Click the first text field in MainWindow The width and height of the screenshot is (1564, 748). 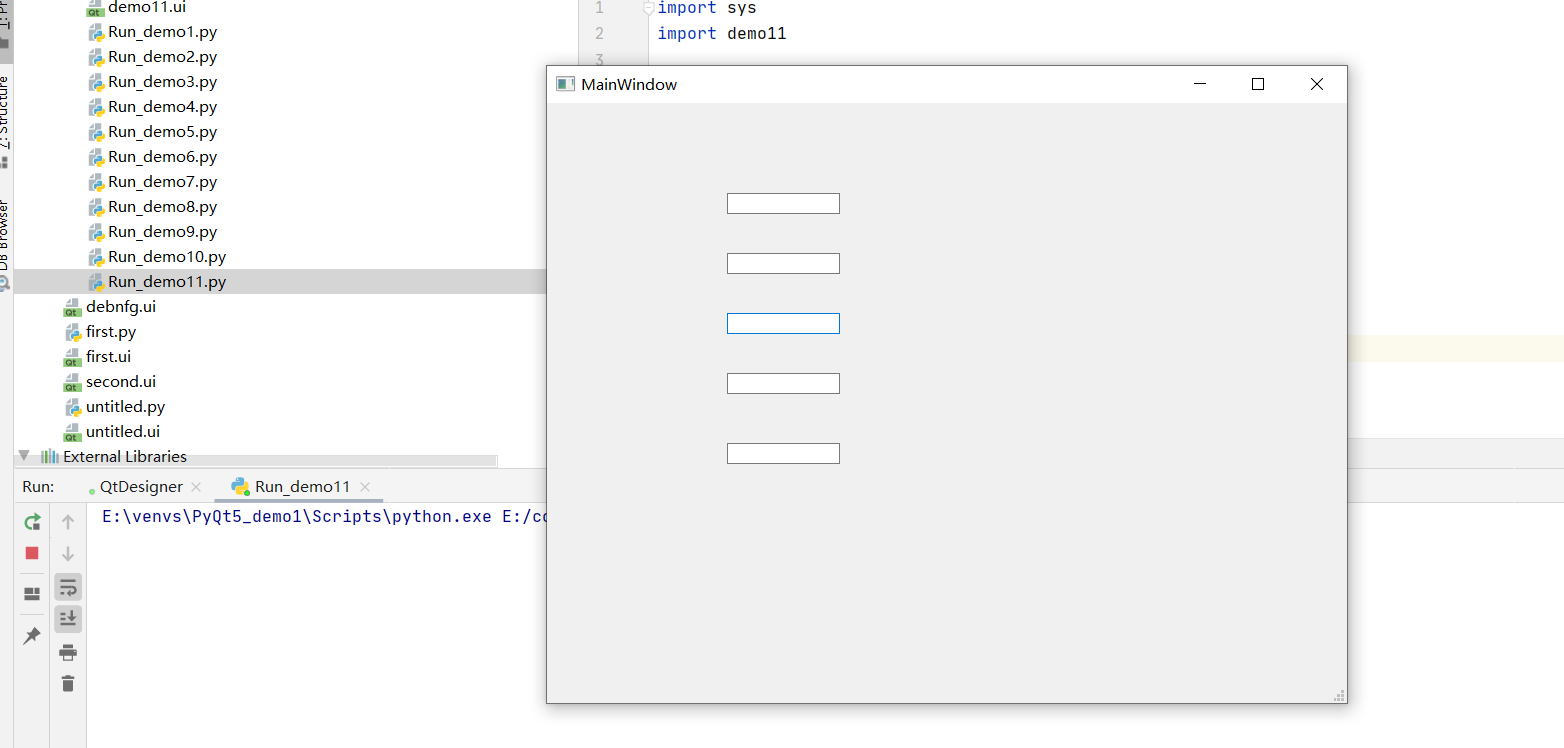click(783, 204)
